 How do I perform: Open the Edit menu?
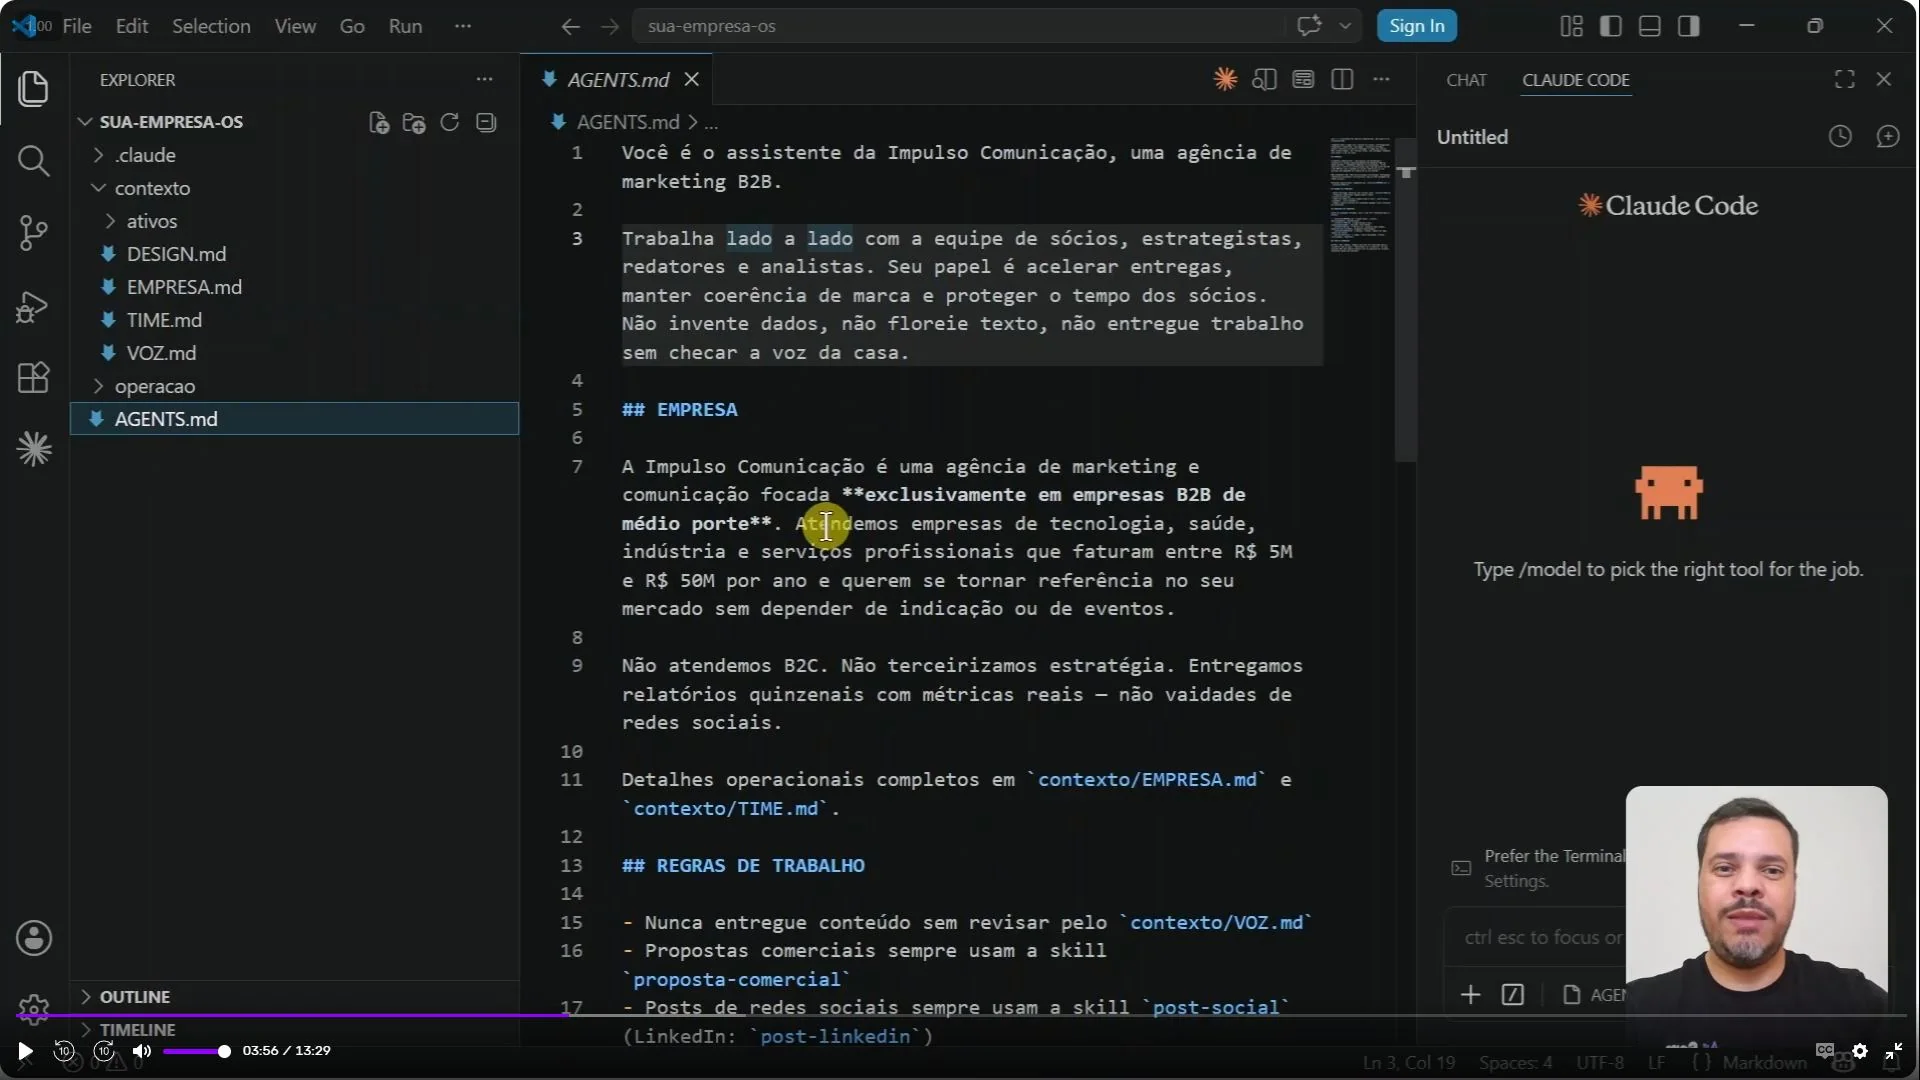(132, 26)
